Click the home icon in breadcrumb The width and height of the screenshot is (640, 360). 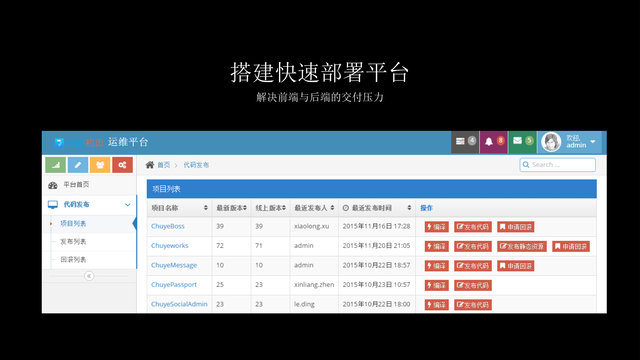point(150,165)
